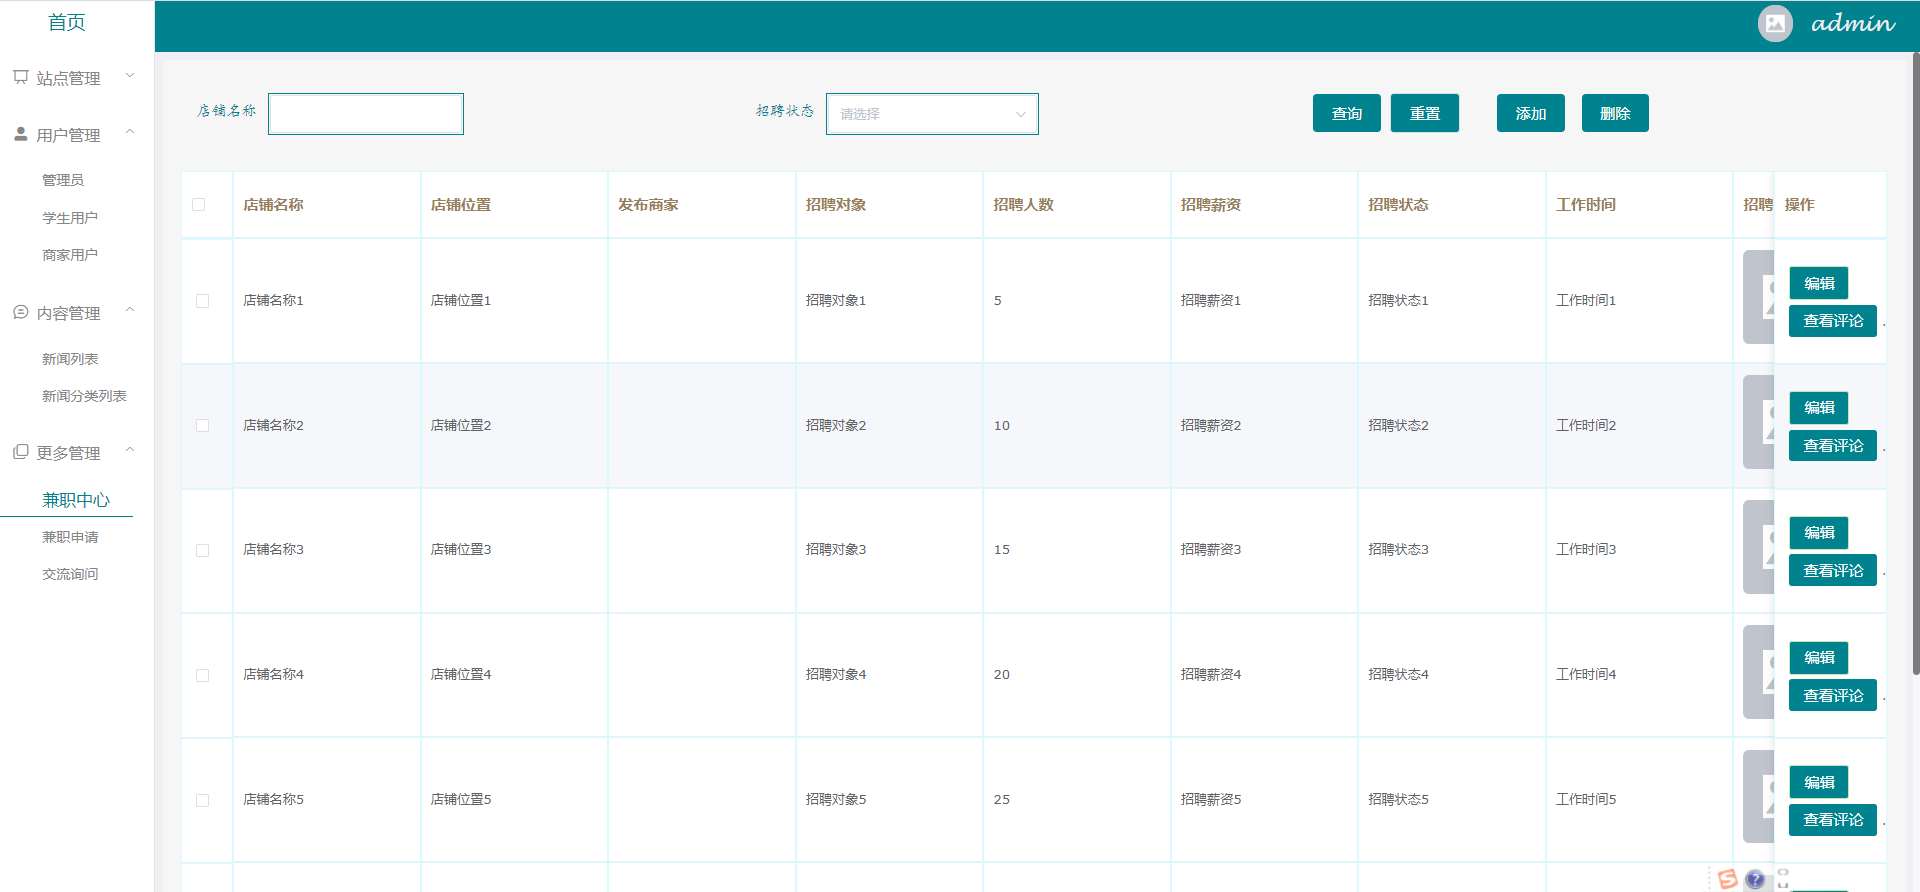This screenshot has width=1920, height=892.
Task: Click the 站点管理 monitor icon
Action: pos(20,77)
